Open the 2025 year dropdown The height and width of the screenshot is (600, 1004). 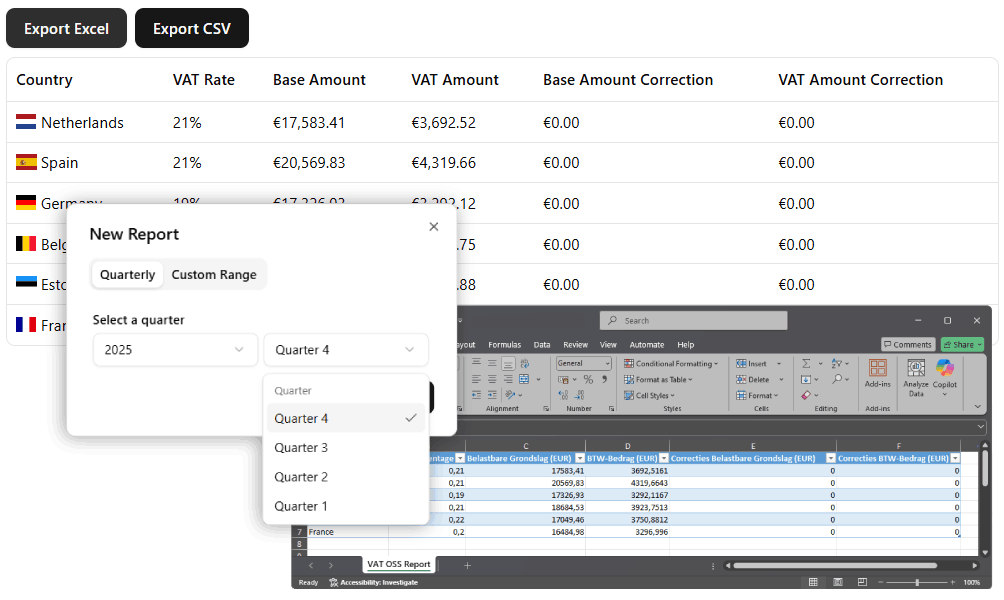coord(176,350)
